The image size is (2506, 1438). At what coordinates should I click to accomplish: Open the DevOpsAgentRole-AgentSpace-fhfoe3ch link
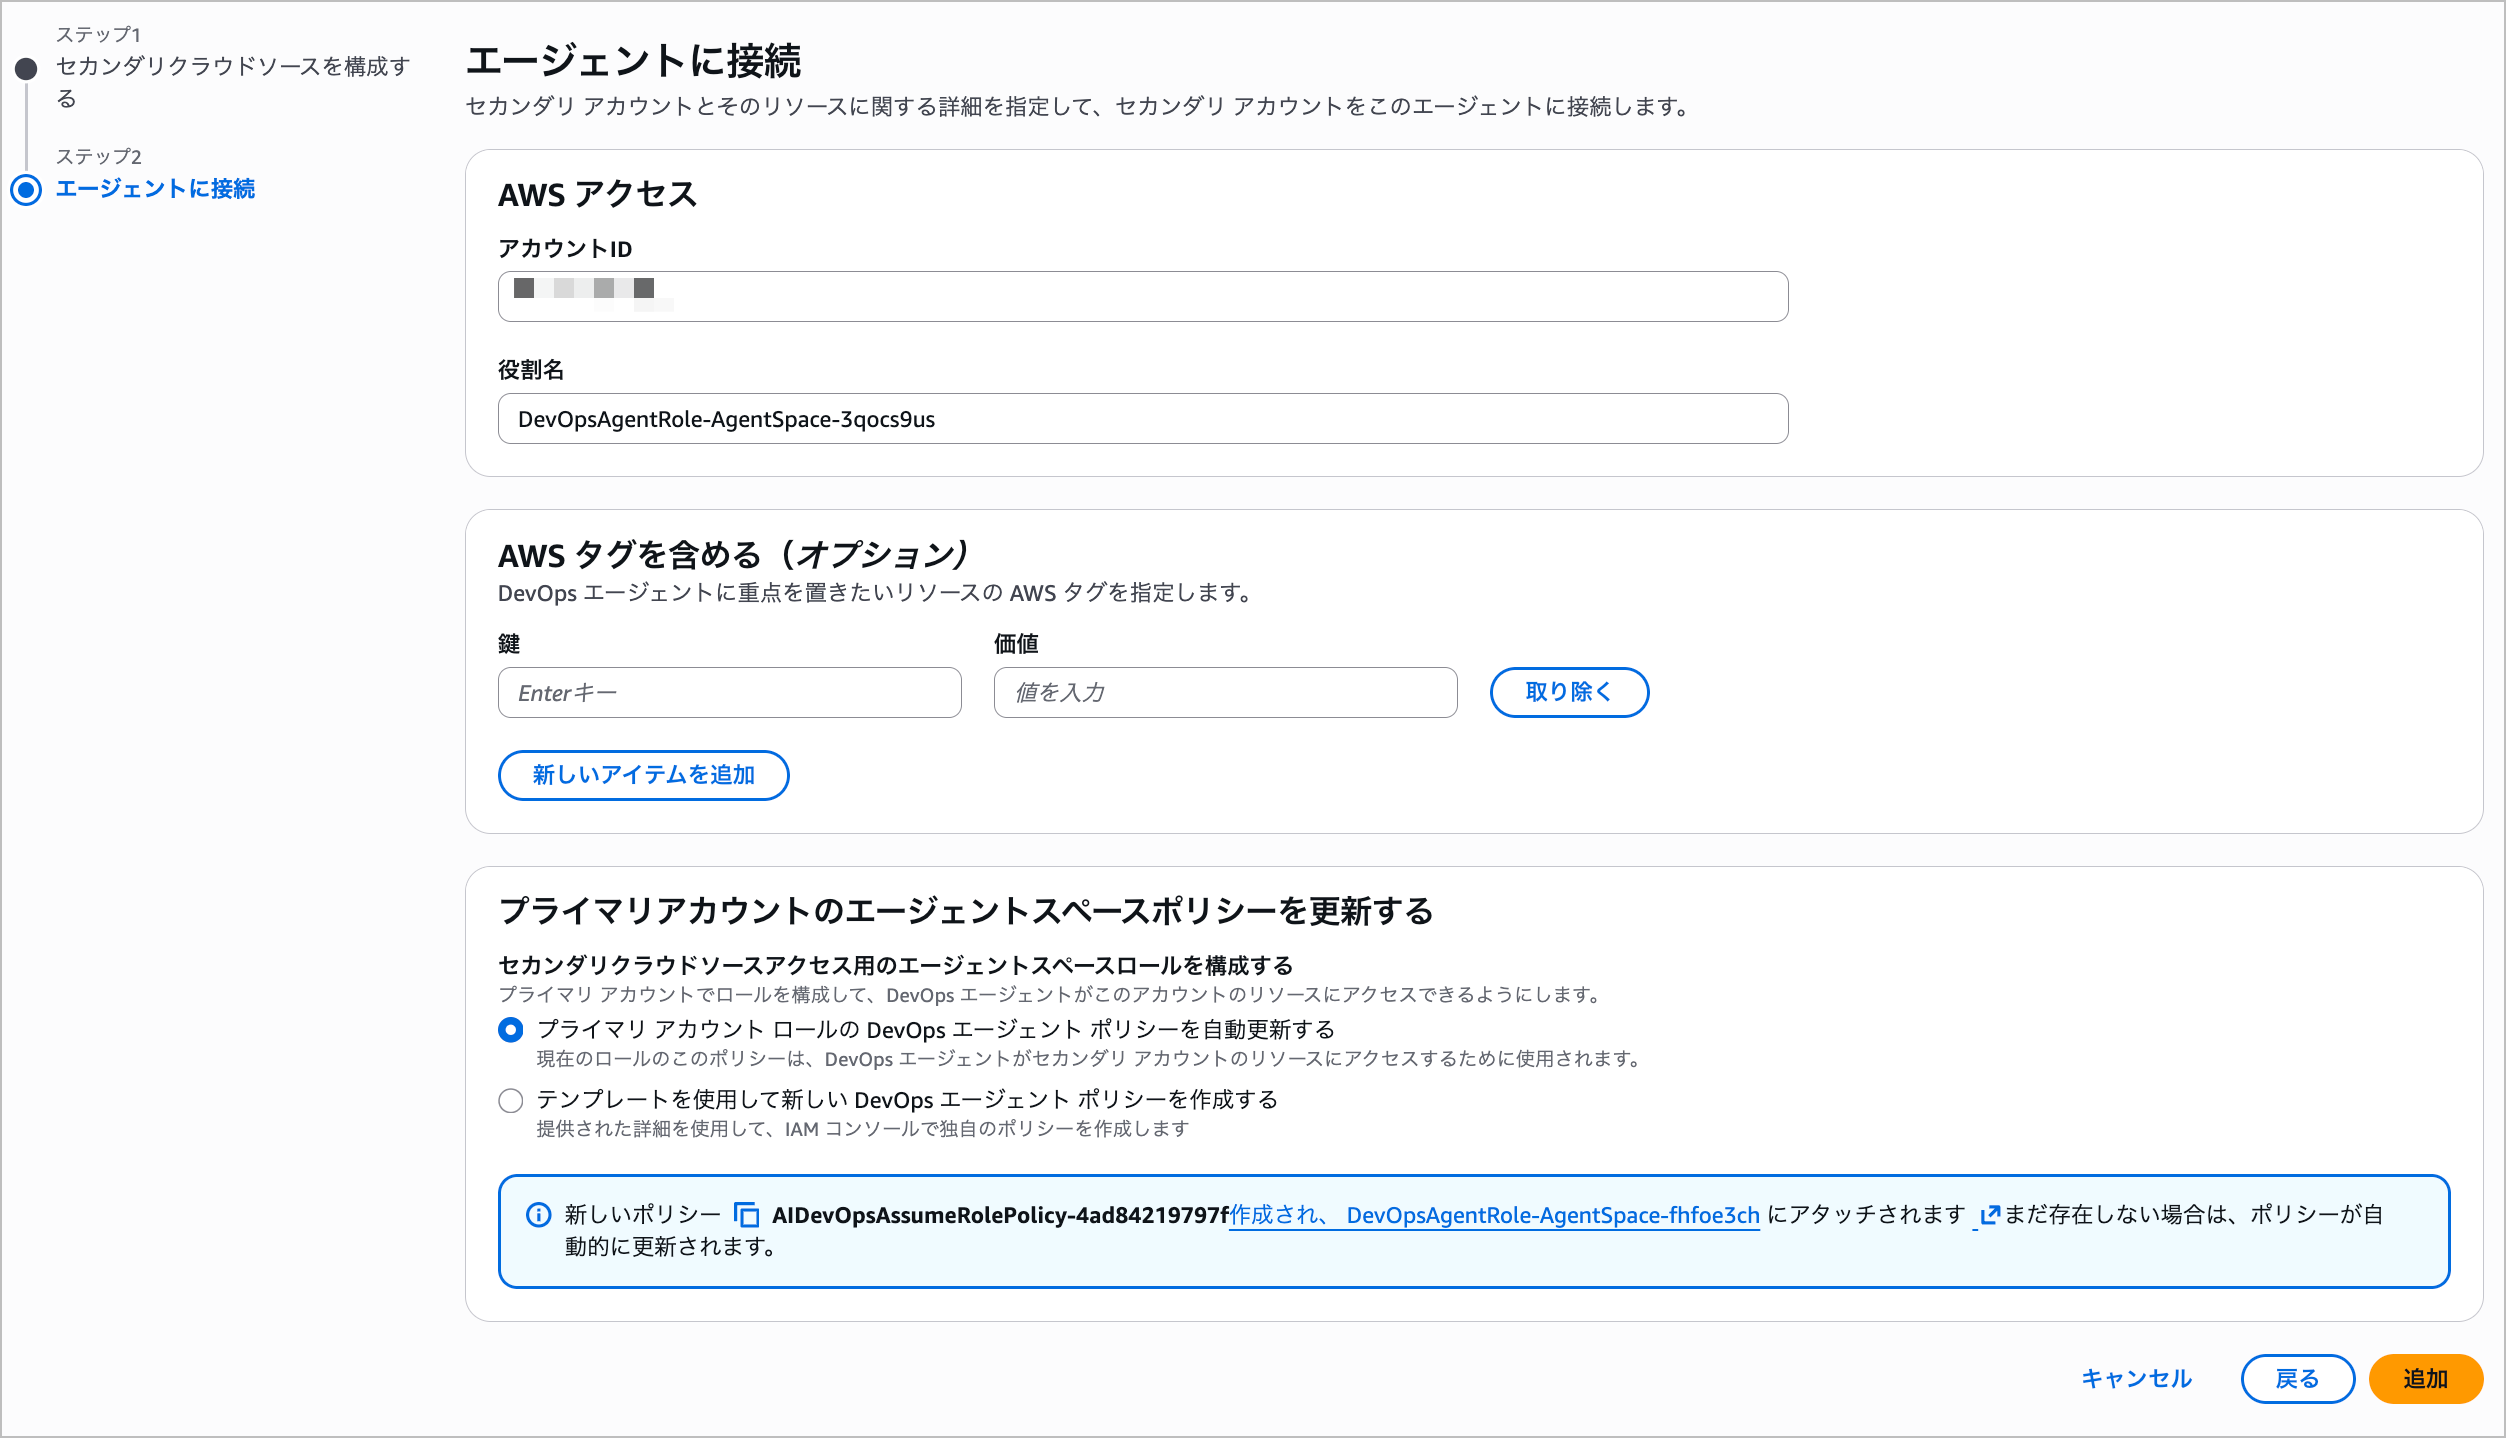tap(1552, 1215)
